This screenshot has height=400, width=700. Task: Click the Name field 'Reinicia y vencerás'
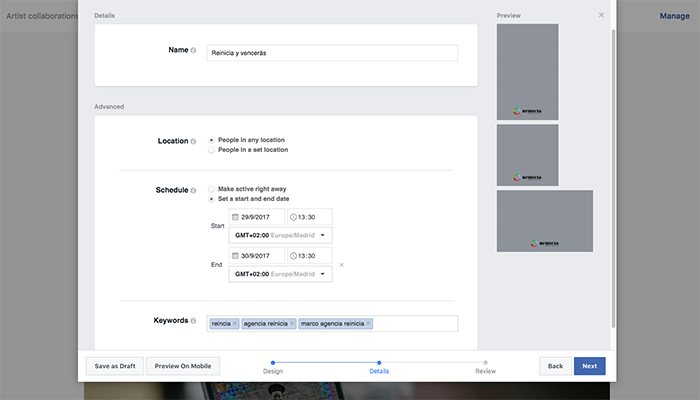point(332,53)
